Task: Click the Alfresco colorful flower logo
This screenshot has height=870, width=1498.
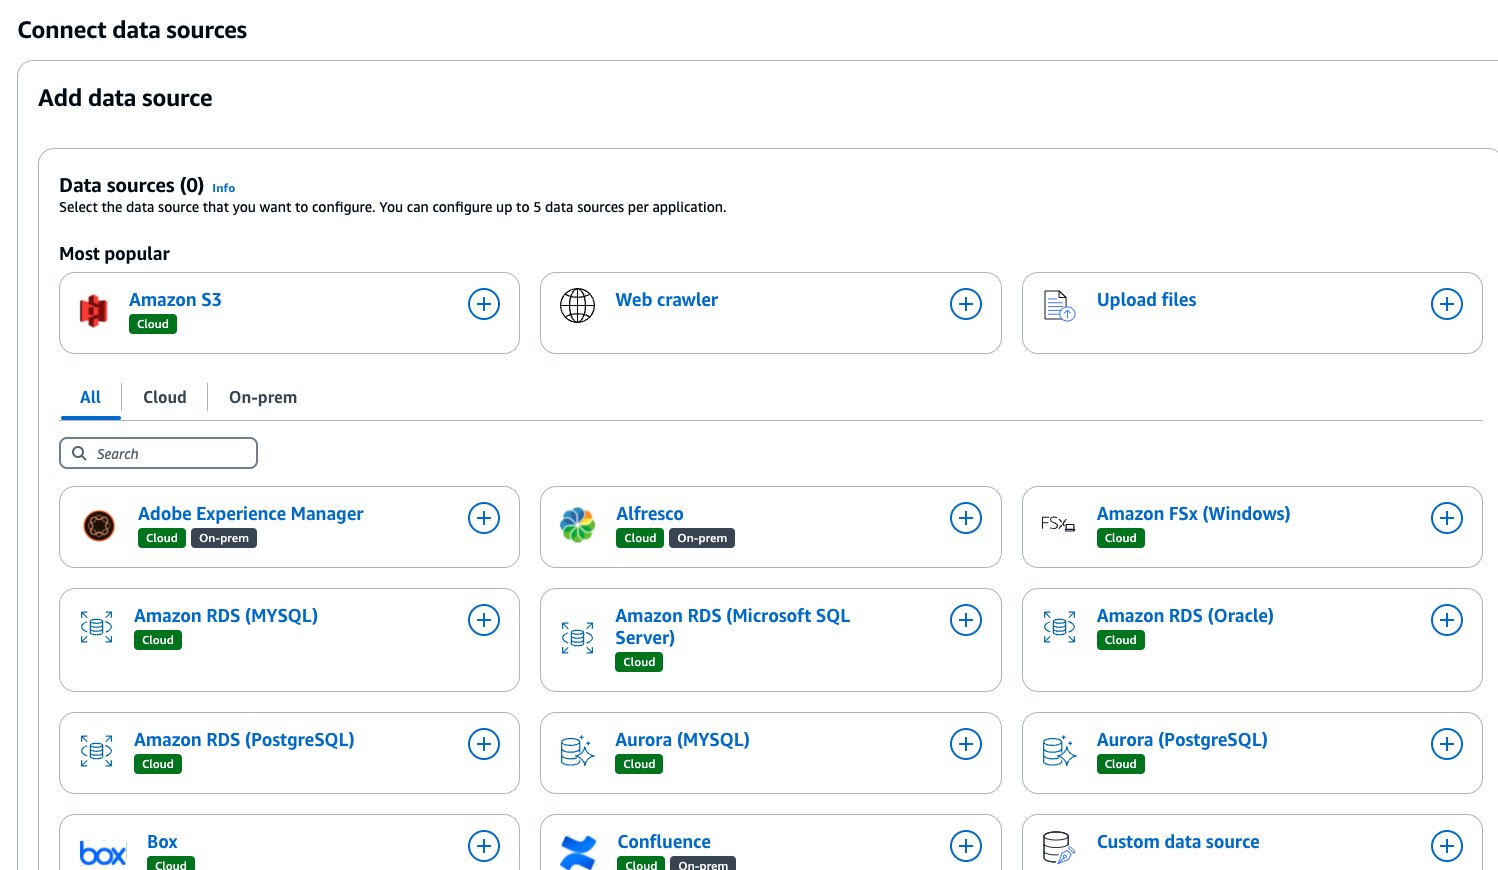Action: point(577,525)
